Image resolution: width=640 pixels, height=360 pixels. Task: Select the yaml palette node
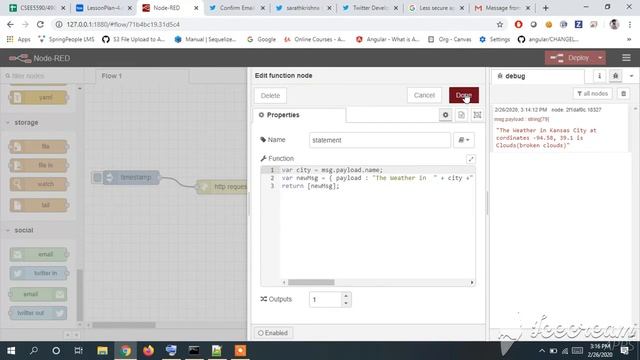(39, 98)
